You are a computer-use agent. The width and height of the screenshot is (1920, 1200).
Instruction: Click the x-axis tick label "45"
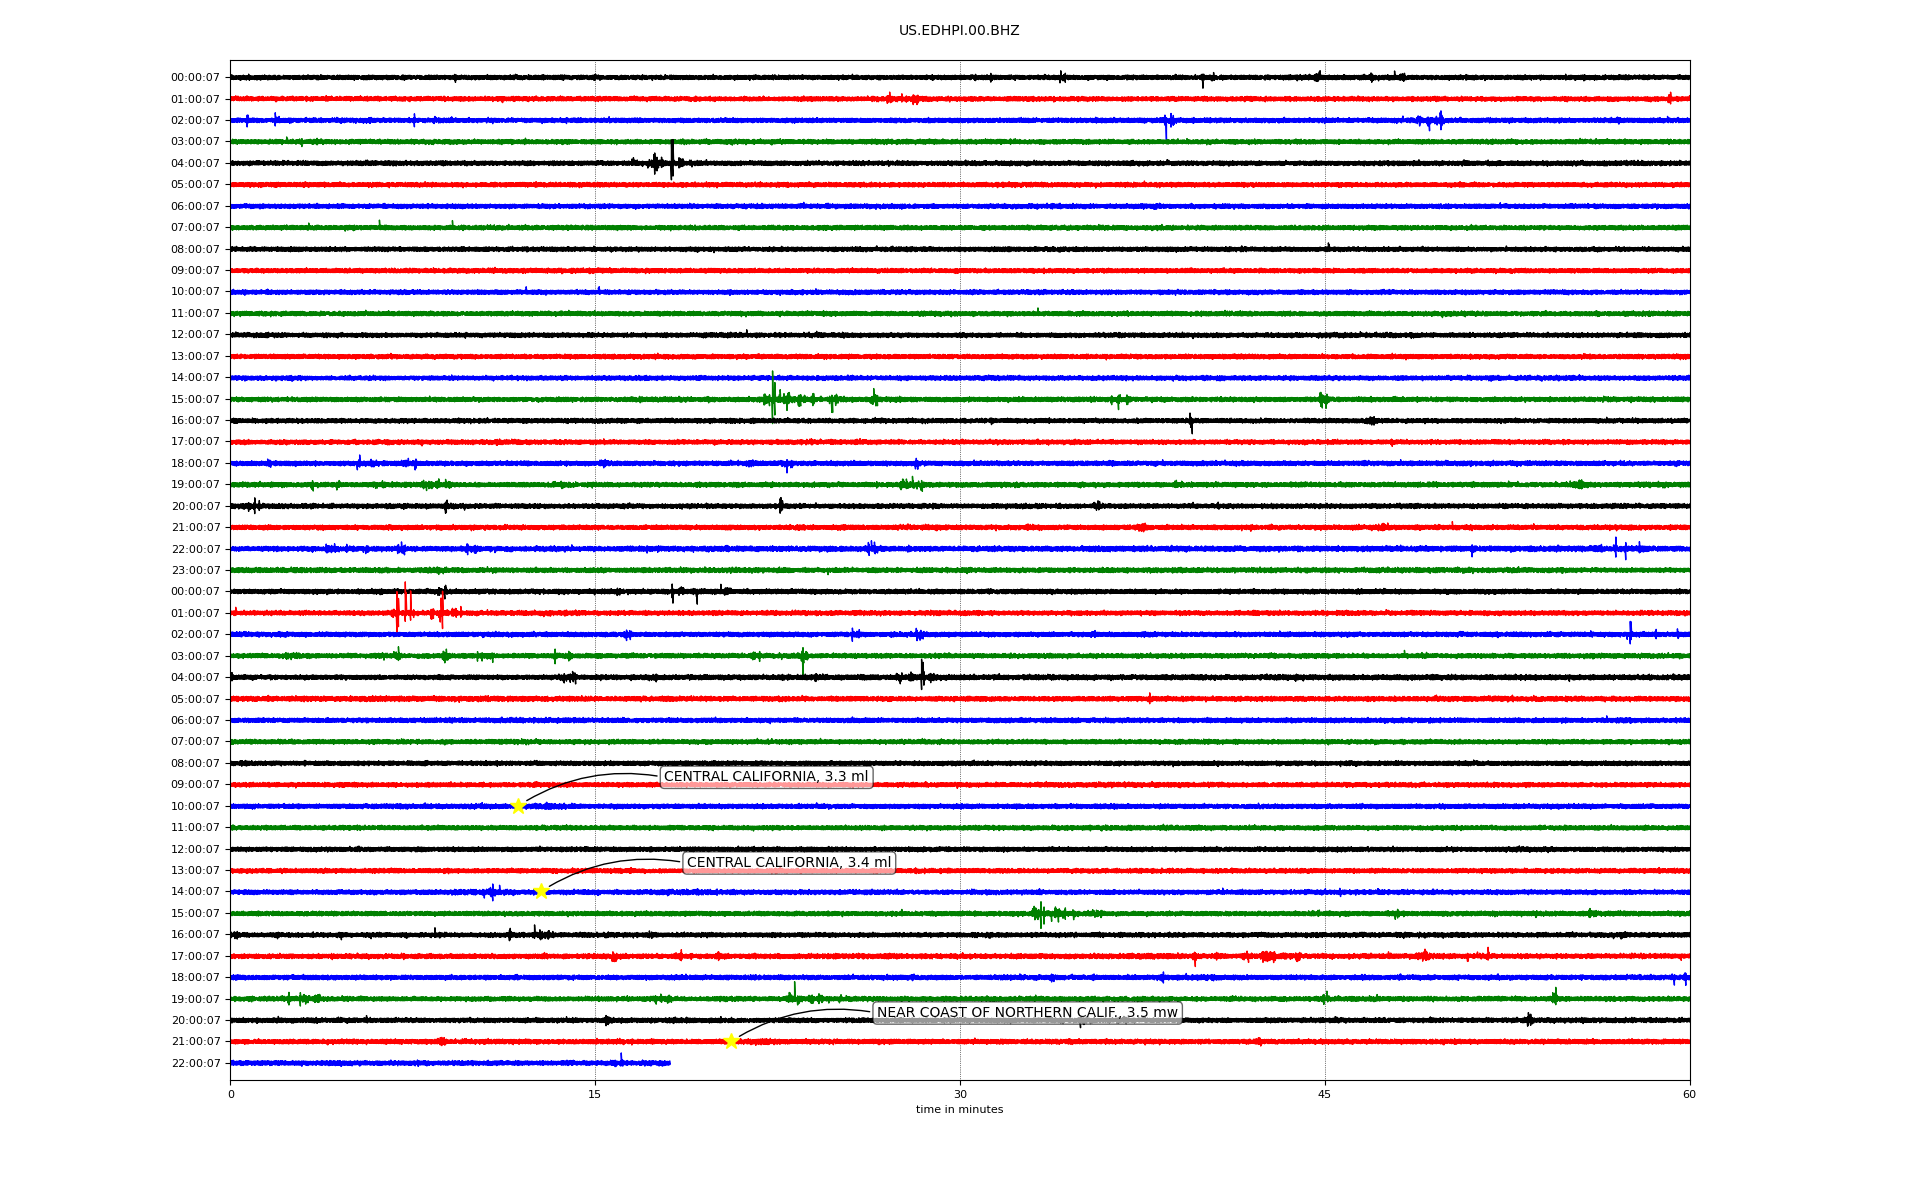1325,1094
